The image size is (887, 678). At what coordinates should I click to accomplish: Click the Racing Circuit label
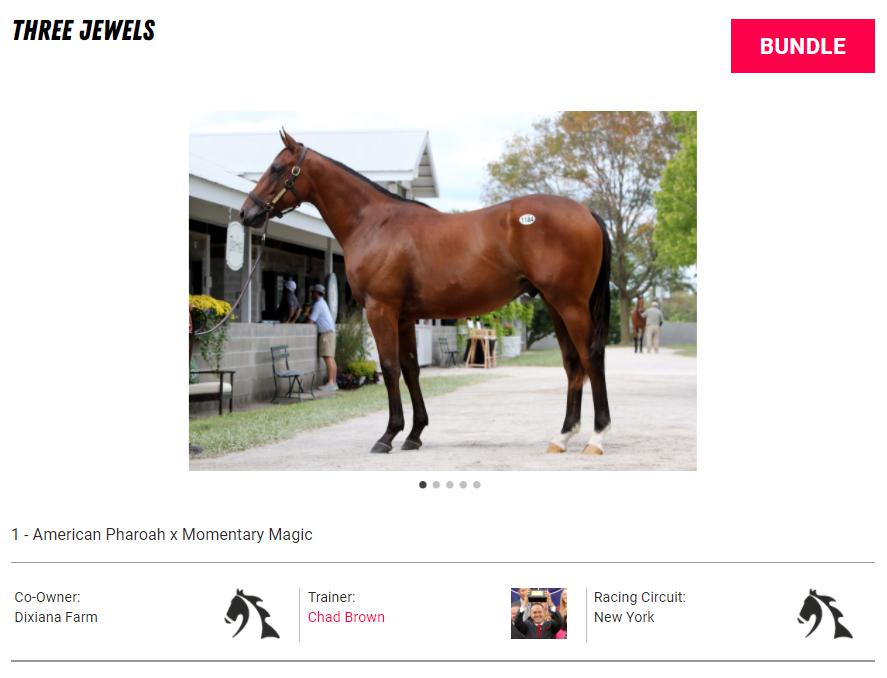click(640, 597)
